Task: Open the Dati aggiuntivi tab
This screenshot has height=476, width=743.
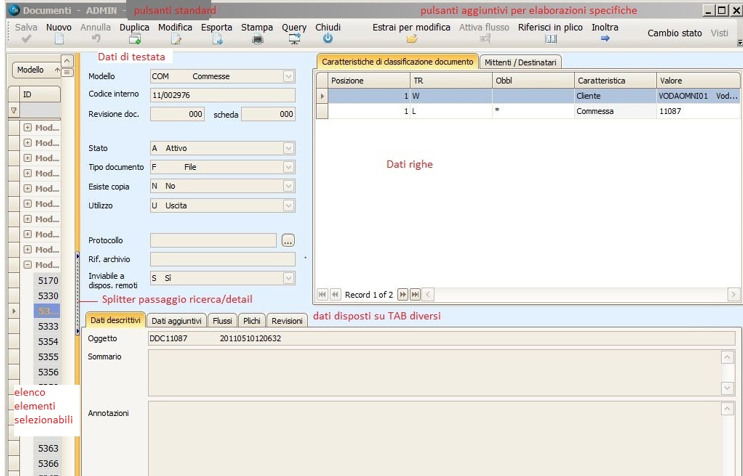Action: coord(177,321)
